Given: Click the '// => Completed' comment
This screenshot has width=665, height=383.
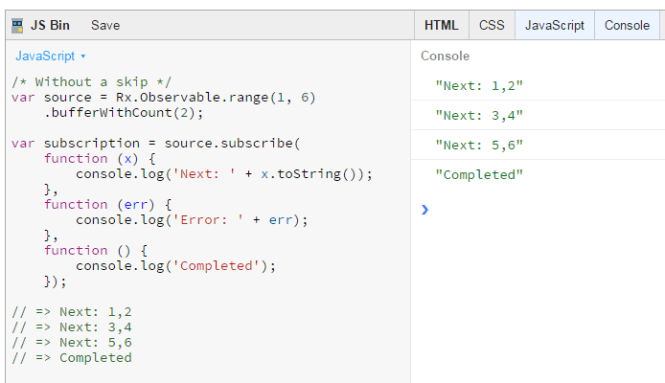Looking at the screenshot, I should pyautogui.click(x=72, y=358).
